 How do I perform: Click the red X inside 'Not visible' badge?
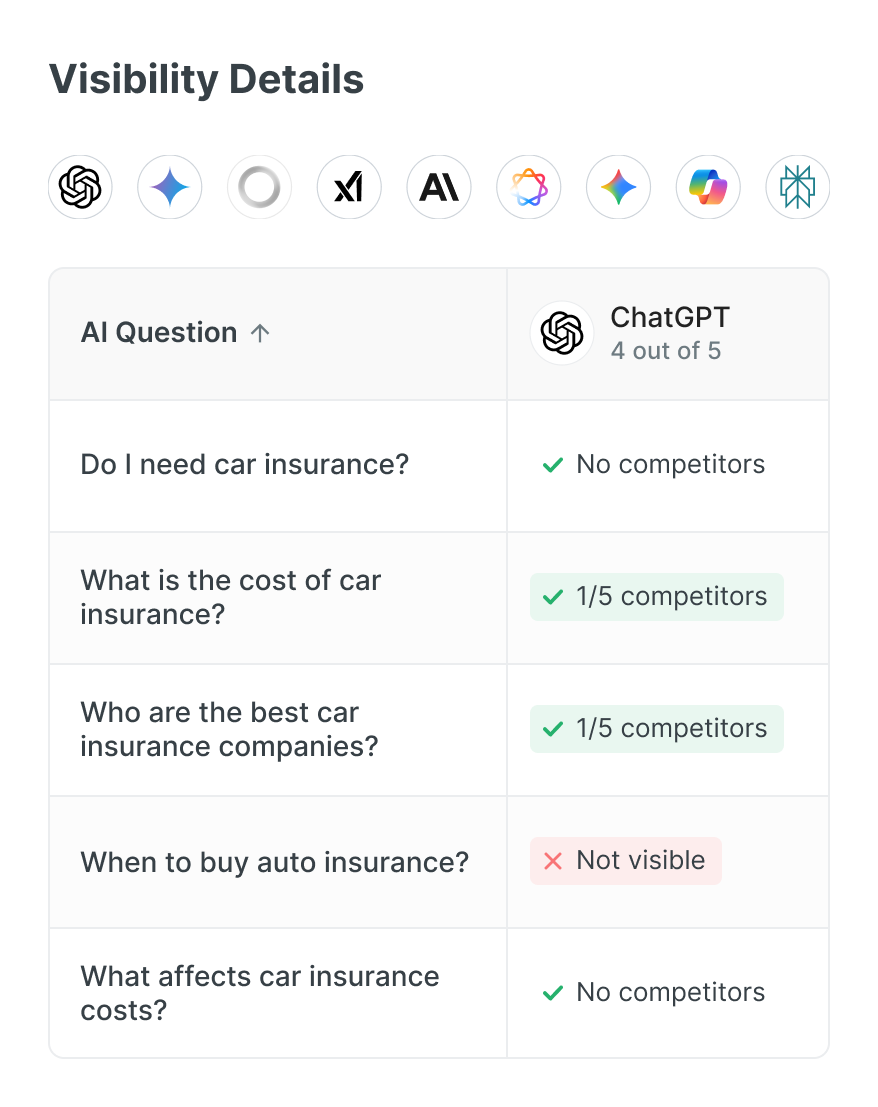click(551, 861)
